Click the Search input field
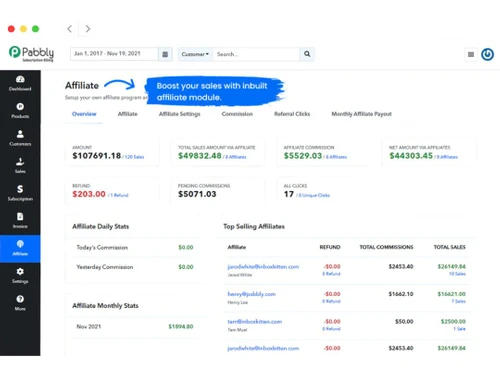 (x=256, y=54)
